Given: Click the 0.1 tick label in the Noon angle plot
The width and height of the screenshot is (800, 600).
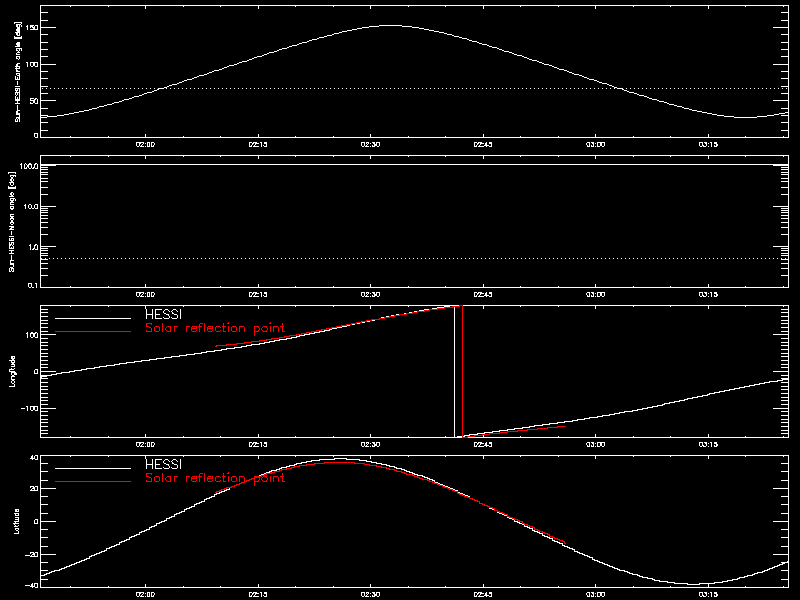Looking at the screenshot, I should point(33,285).
